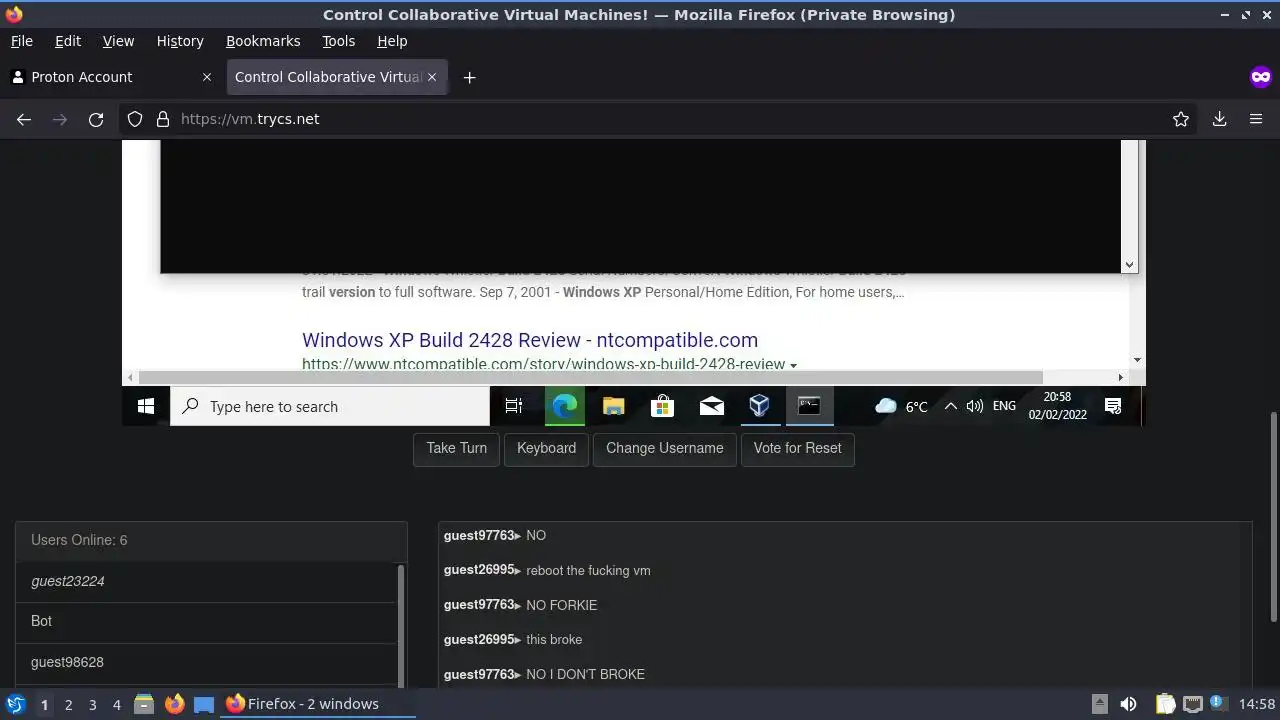Close the Control Collaborative Virtual tab

[x=432, y=77]
